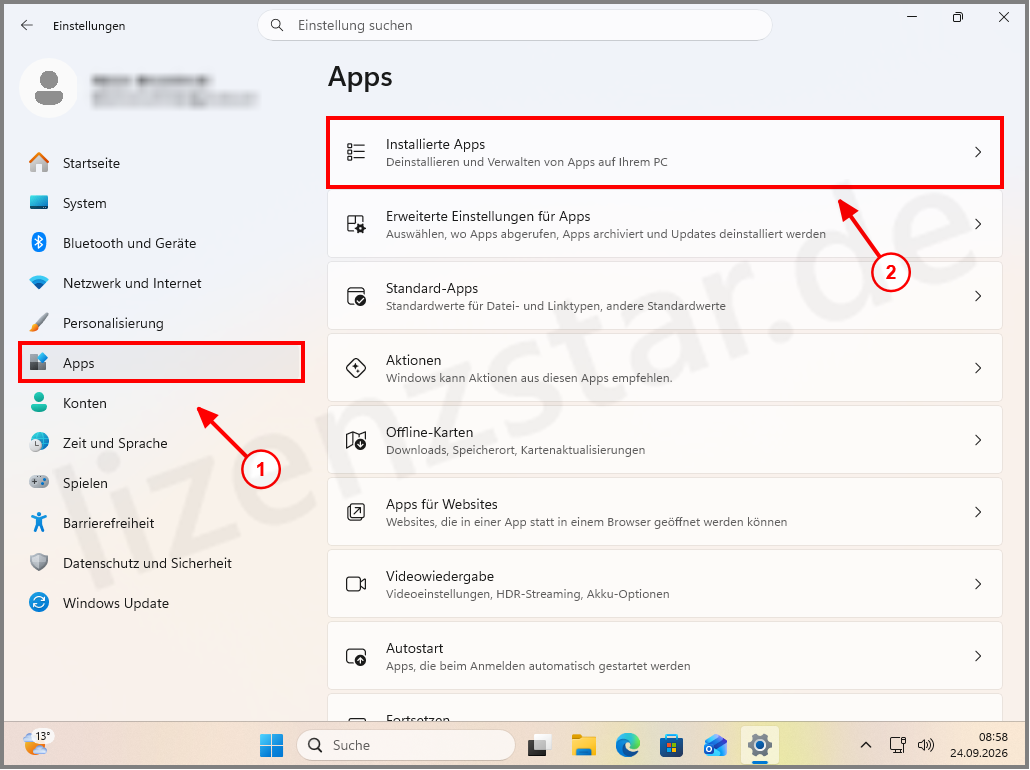This screenshot has height=770, width=1030.
Task: Open Konten settings
Action: coord(162,403)
